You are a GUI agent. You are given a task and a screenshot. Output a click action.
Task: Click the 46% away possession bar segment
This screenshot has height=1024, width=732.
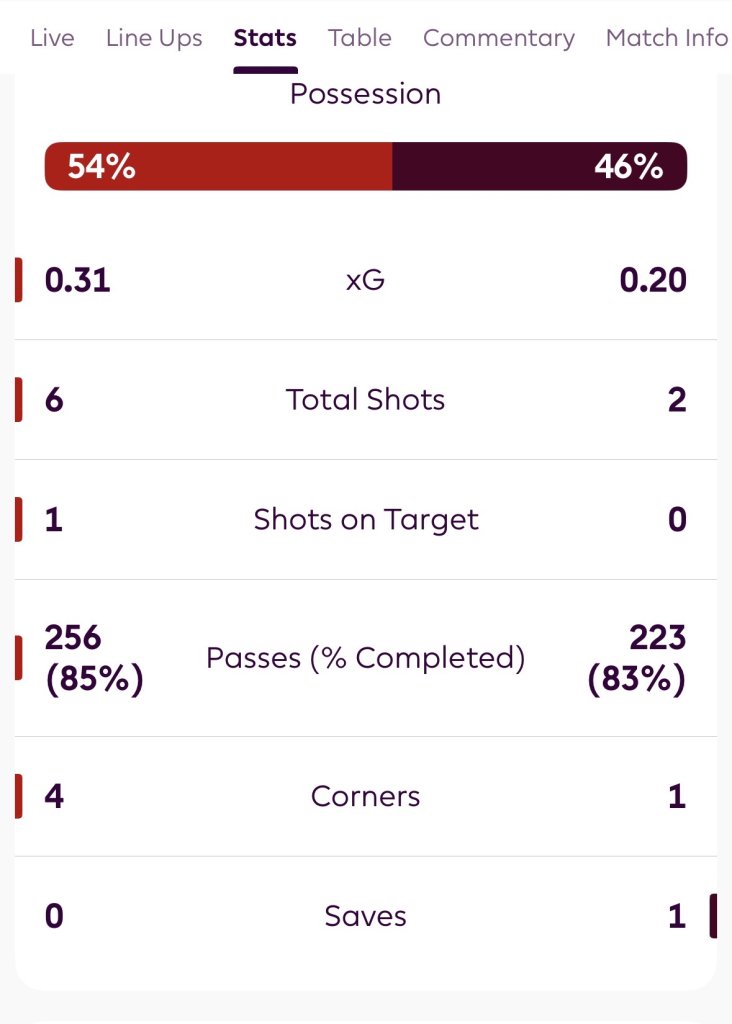click(540, 166)
